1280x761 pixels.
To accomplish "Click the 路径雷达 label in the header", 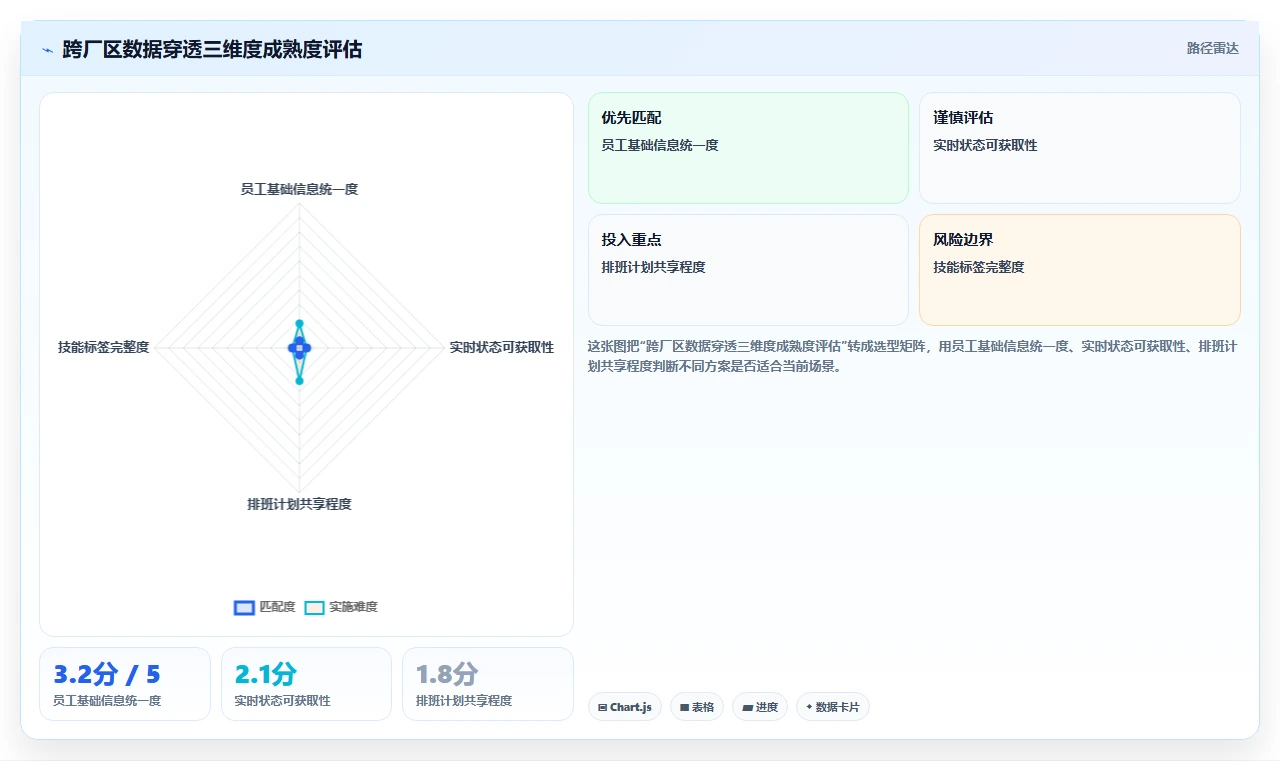I will click(1212, 48).
